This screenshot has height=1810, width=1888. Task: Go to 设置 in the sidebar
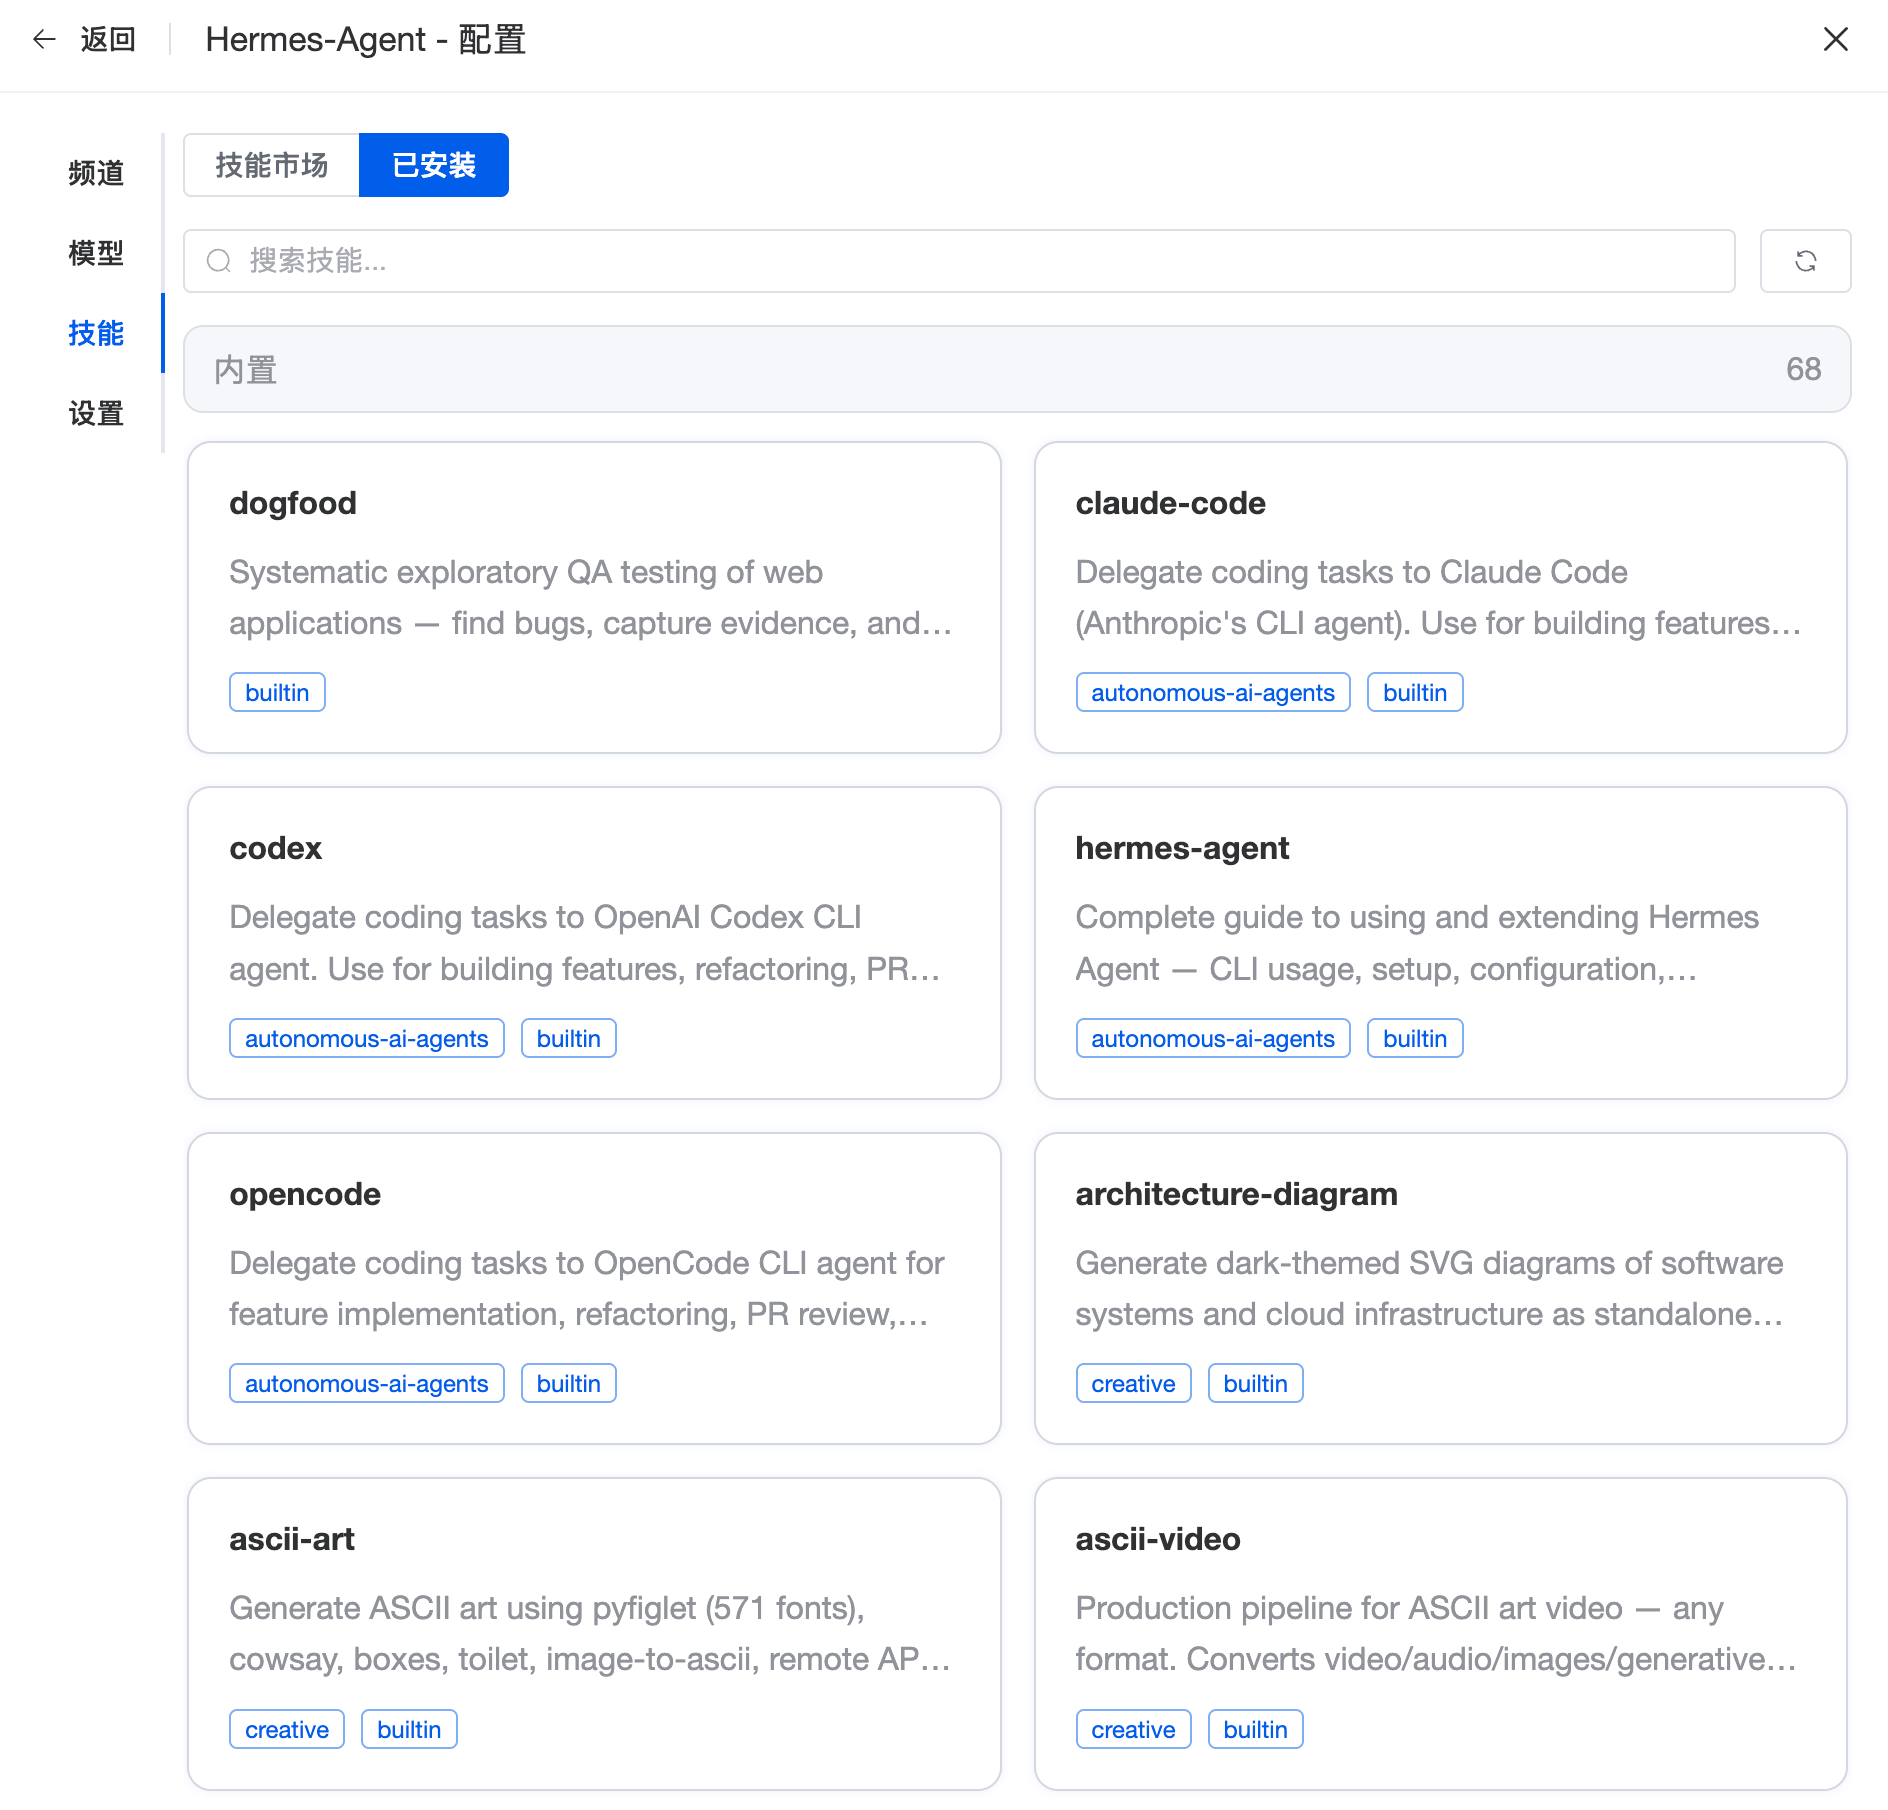pyautogui.click(x=96, y=413)
